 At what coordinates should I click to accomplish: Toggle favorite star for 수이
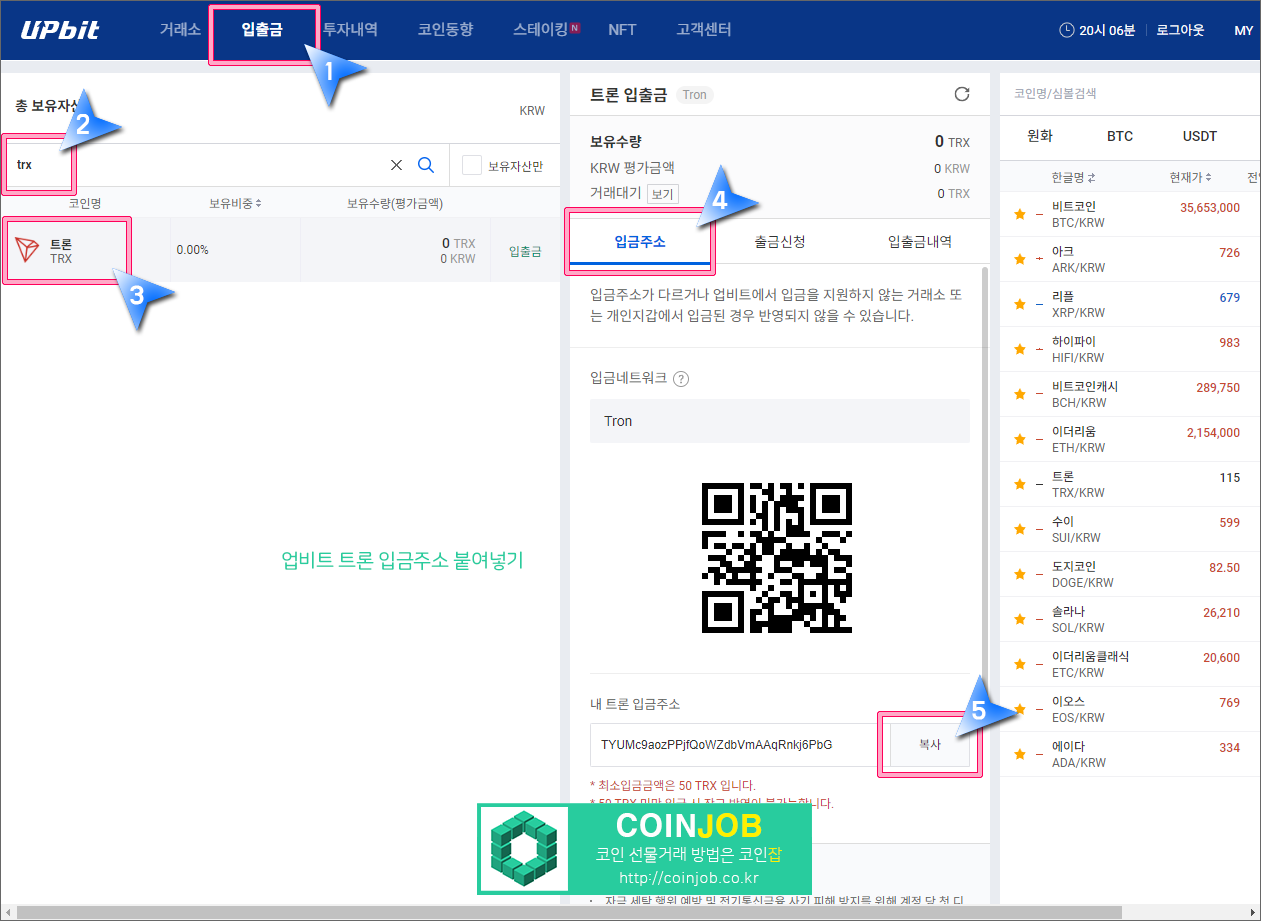point(1020,529)
